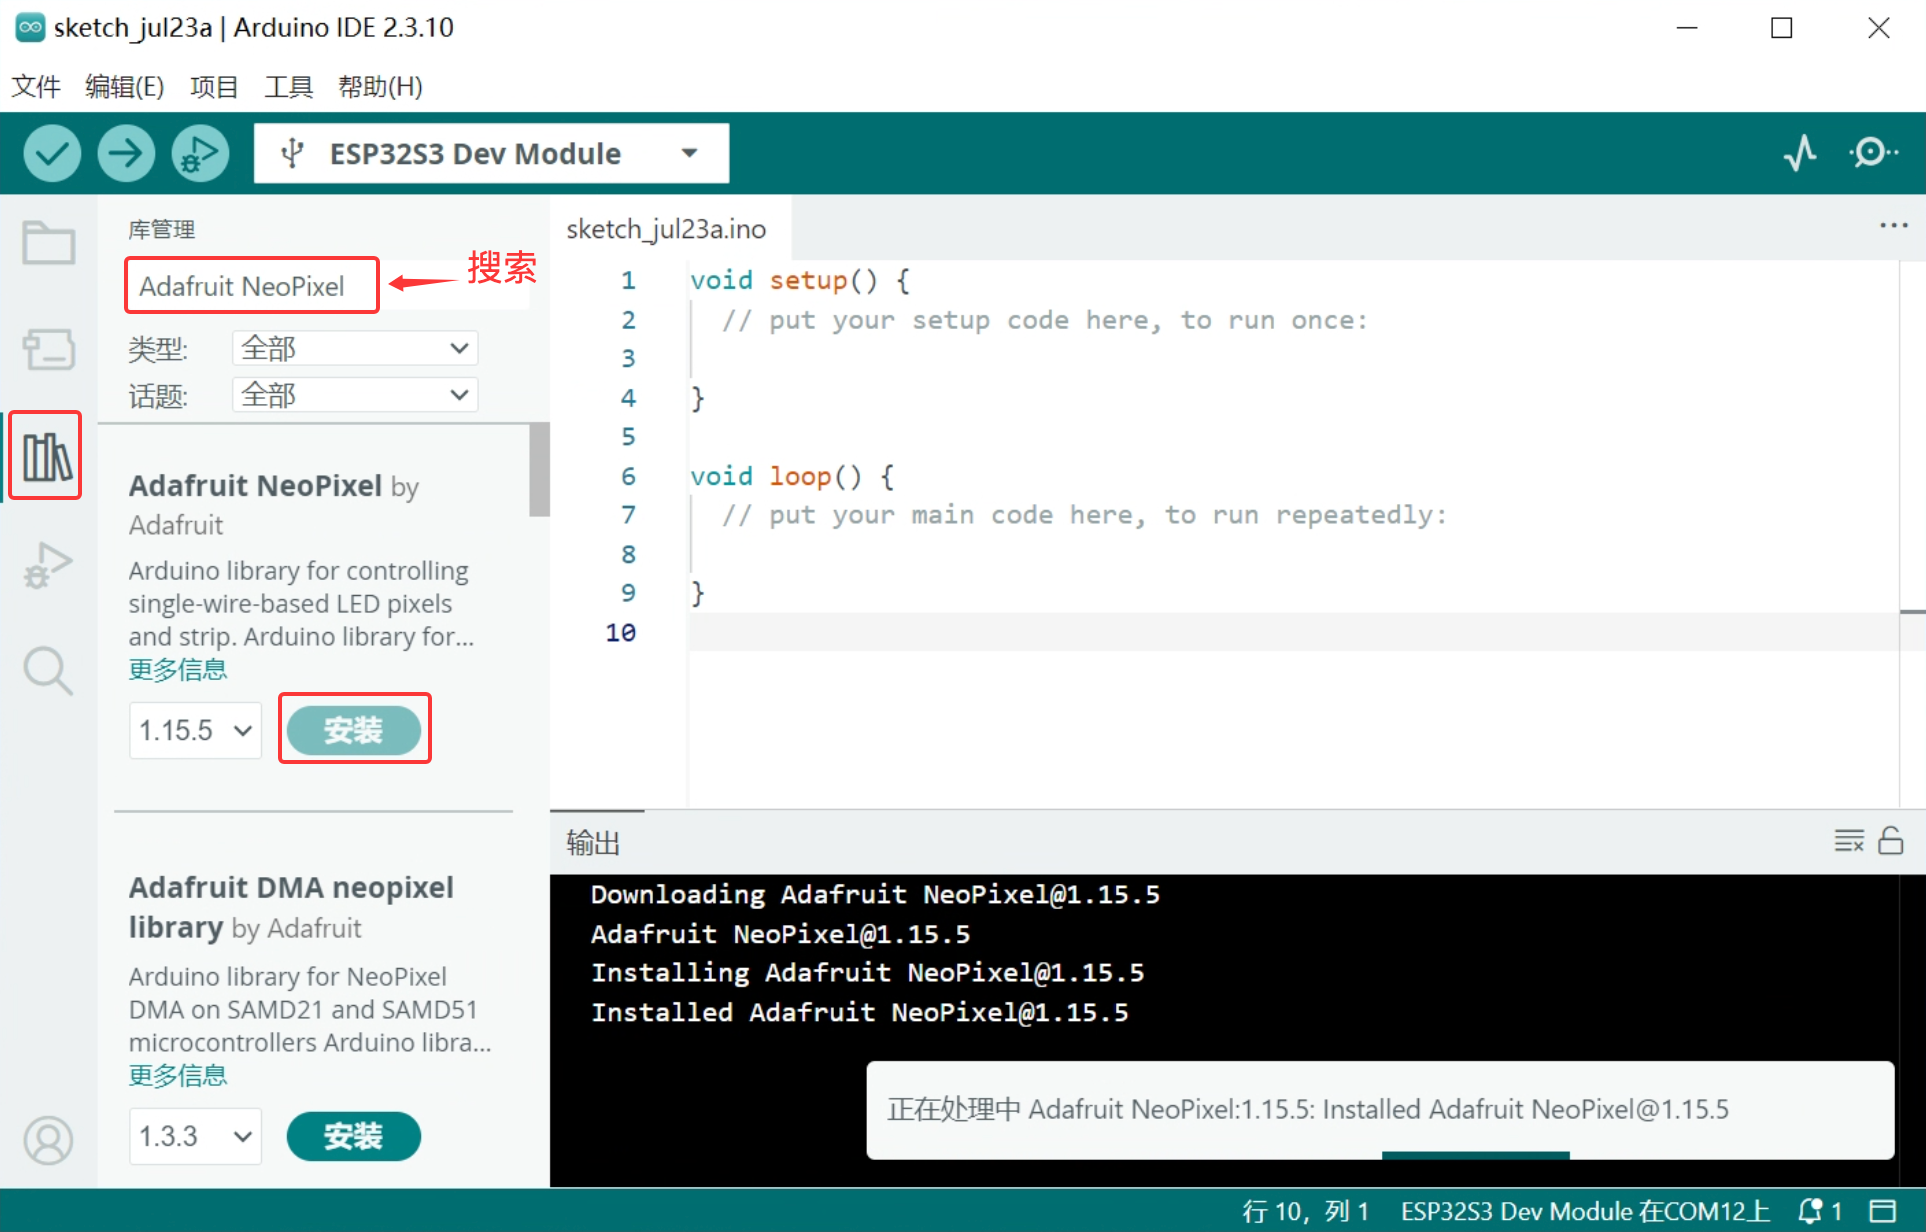Click the Upload arrow button
This screenshot has height=1232, width=1926.
tap(126, 154)
